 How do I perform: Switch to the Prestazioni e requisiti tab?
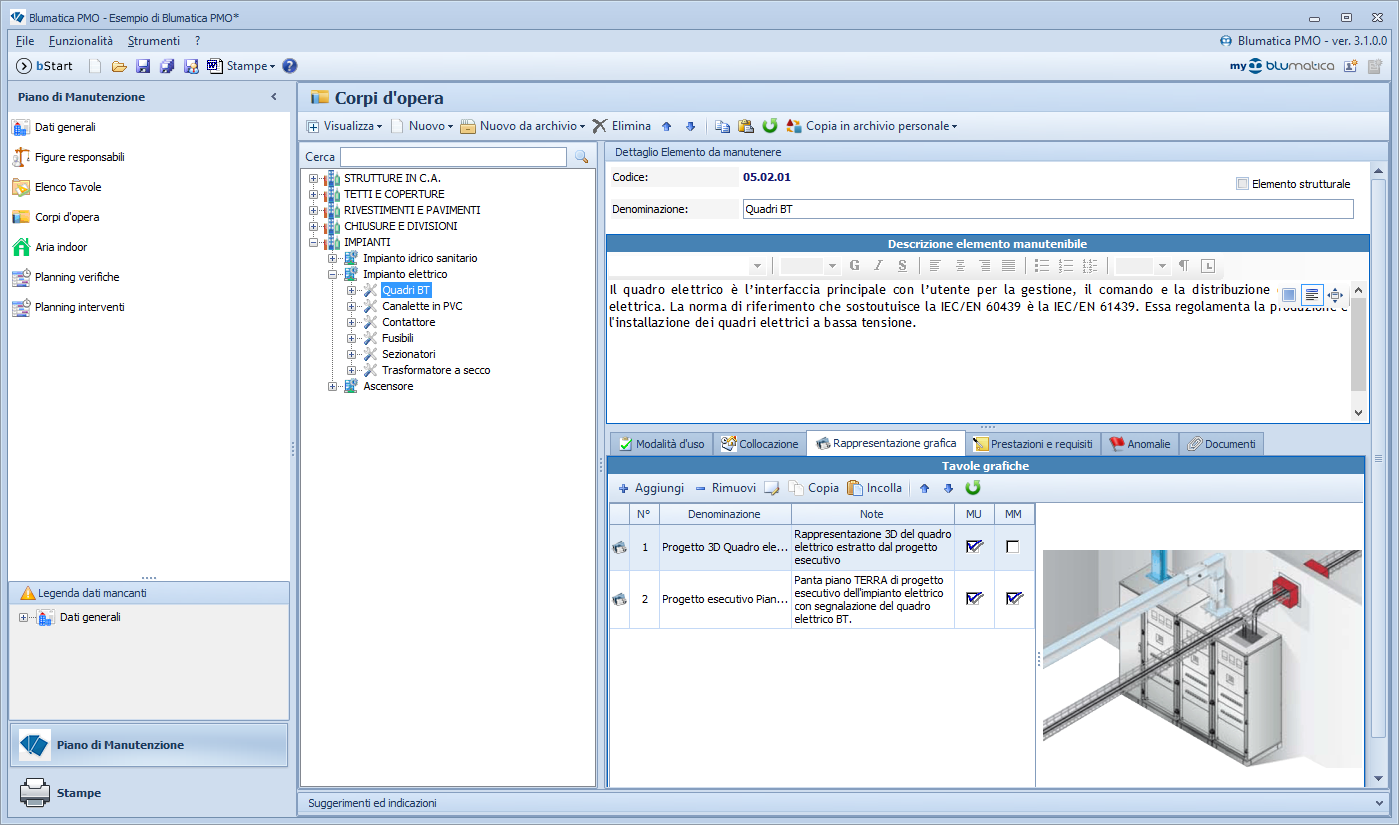[x=1033, y=444]
